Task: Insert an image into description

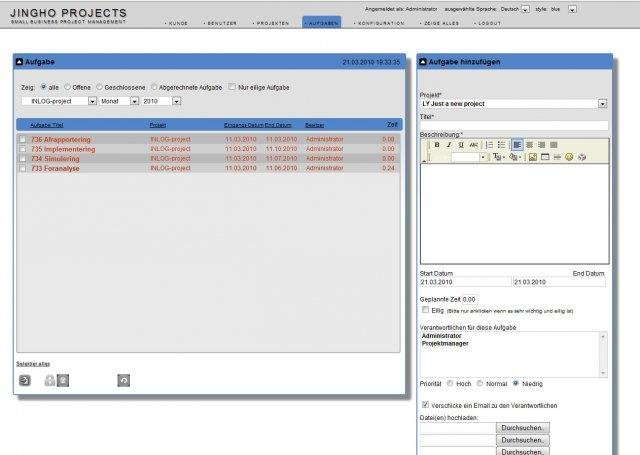Action: coord(533,157)
